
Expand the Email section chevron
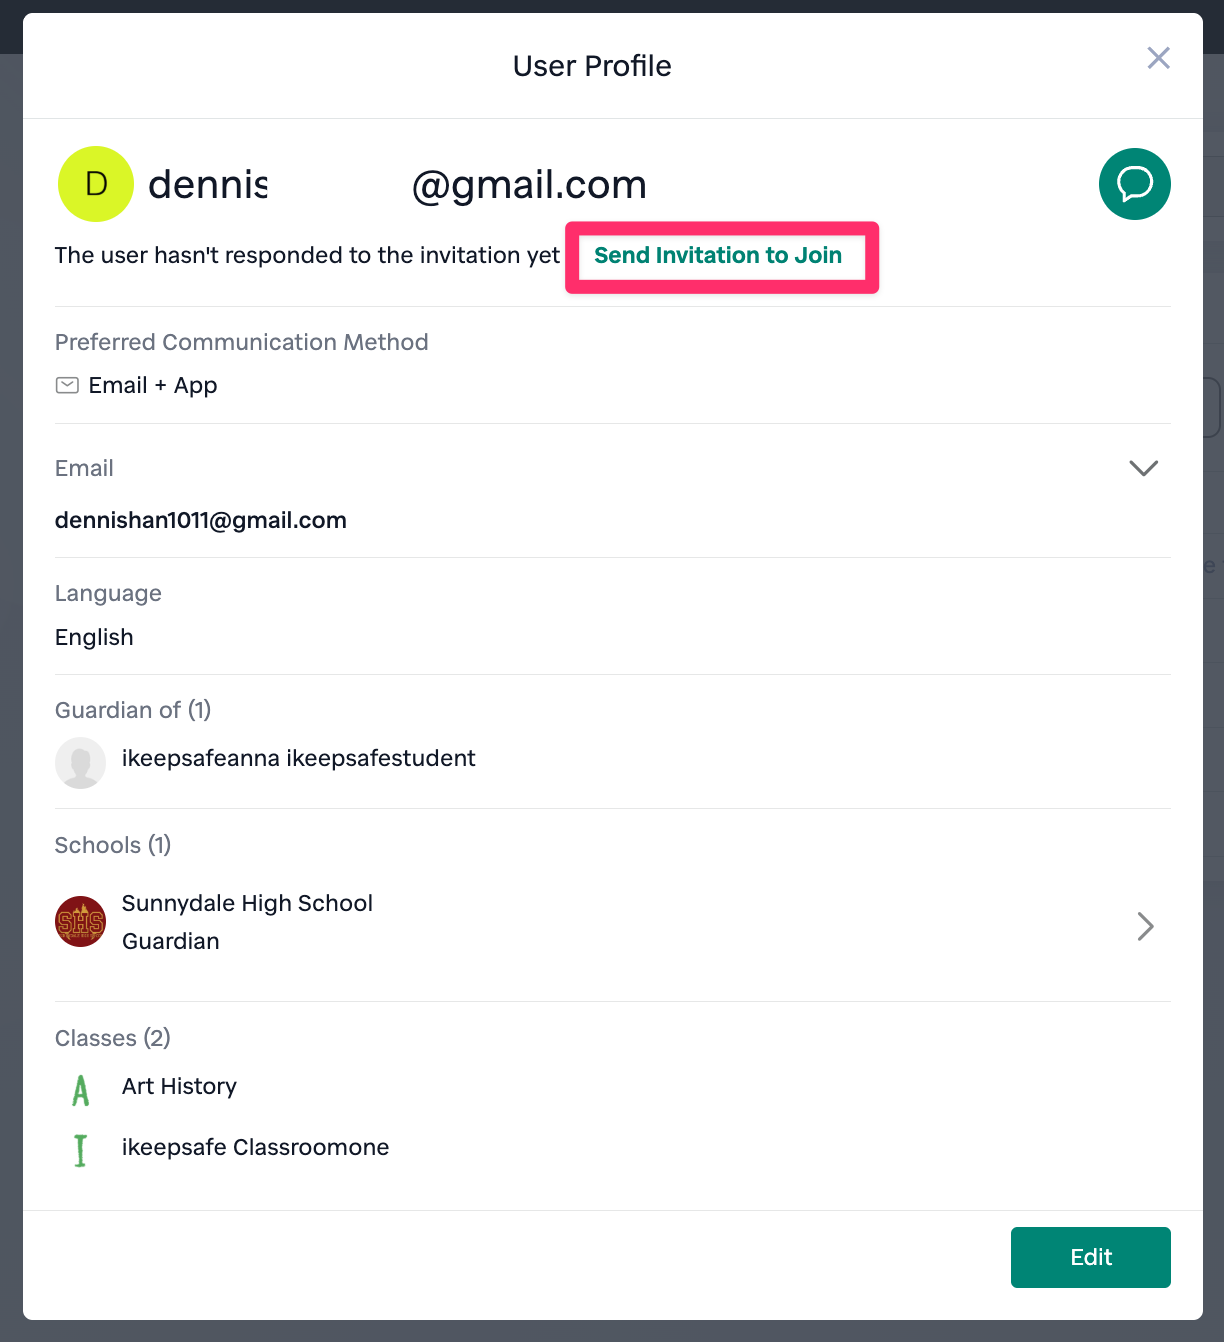tap(1143, 468)
